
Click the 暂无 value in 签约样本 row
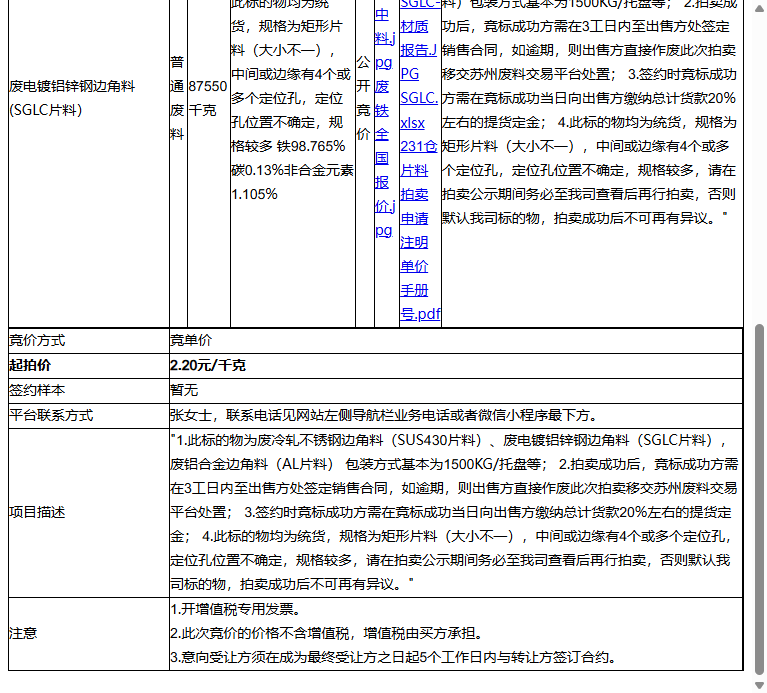click(184, 390)
